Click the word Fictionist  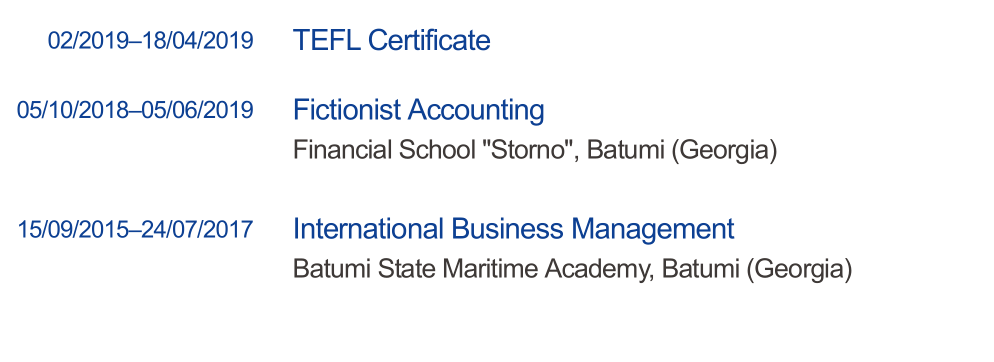(347, 110)
